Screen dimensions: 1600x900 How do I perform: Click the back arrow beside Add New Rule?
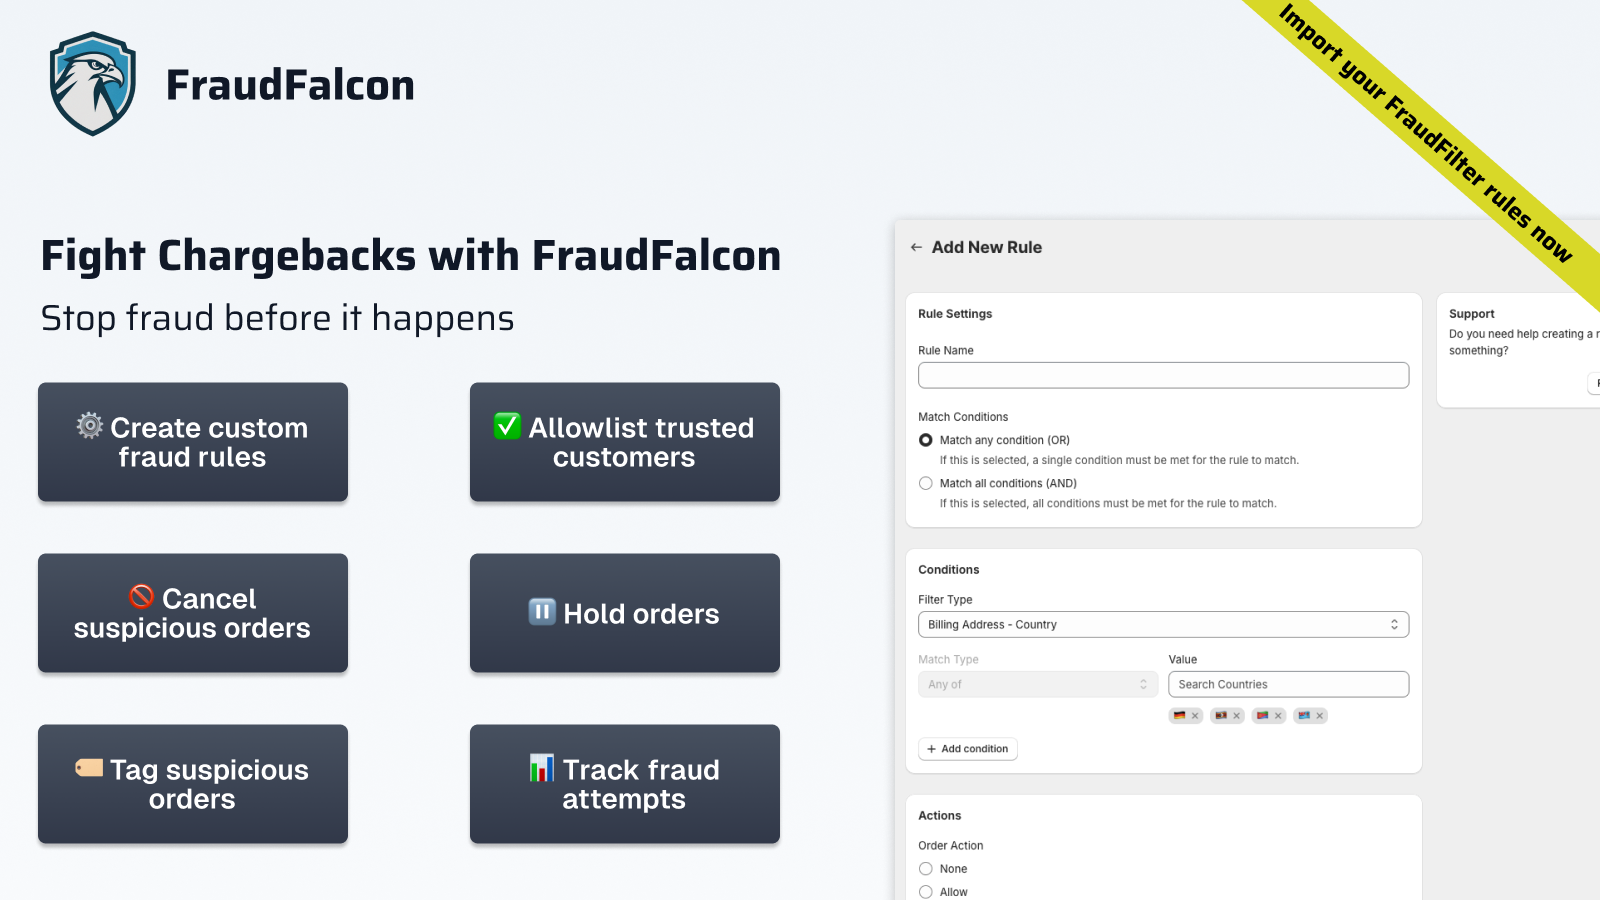pos(916,247)
